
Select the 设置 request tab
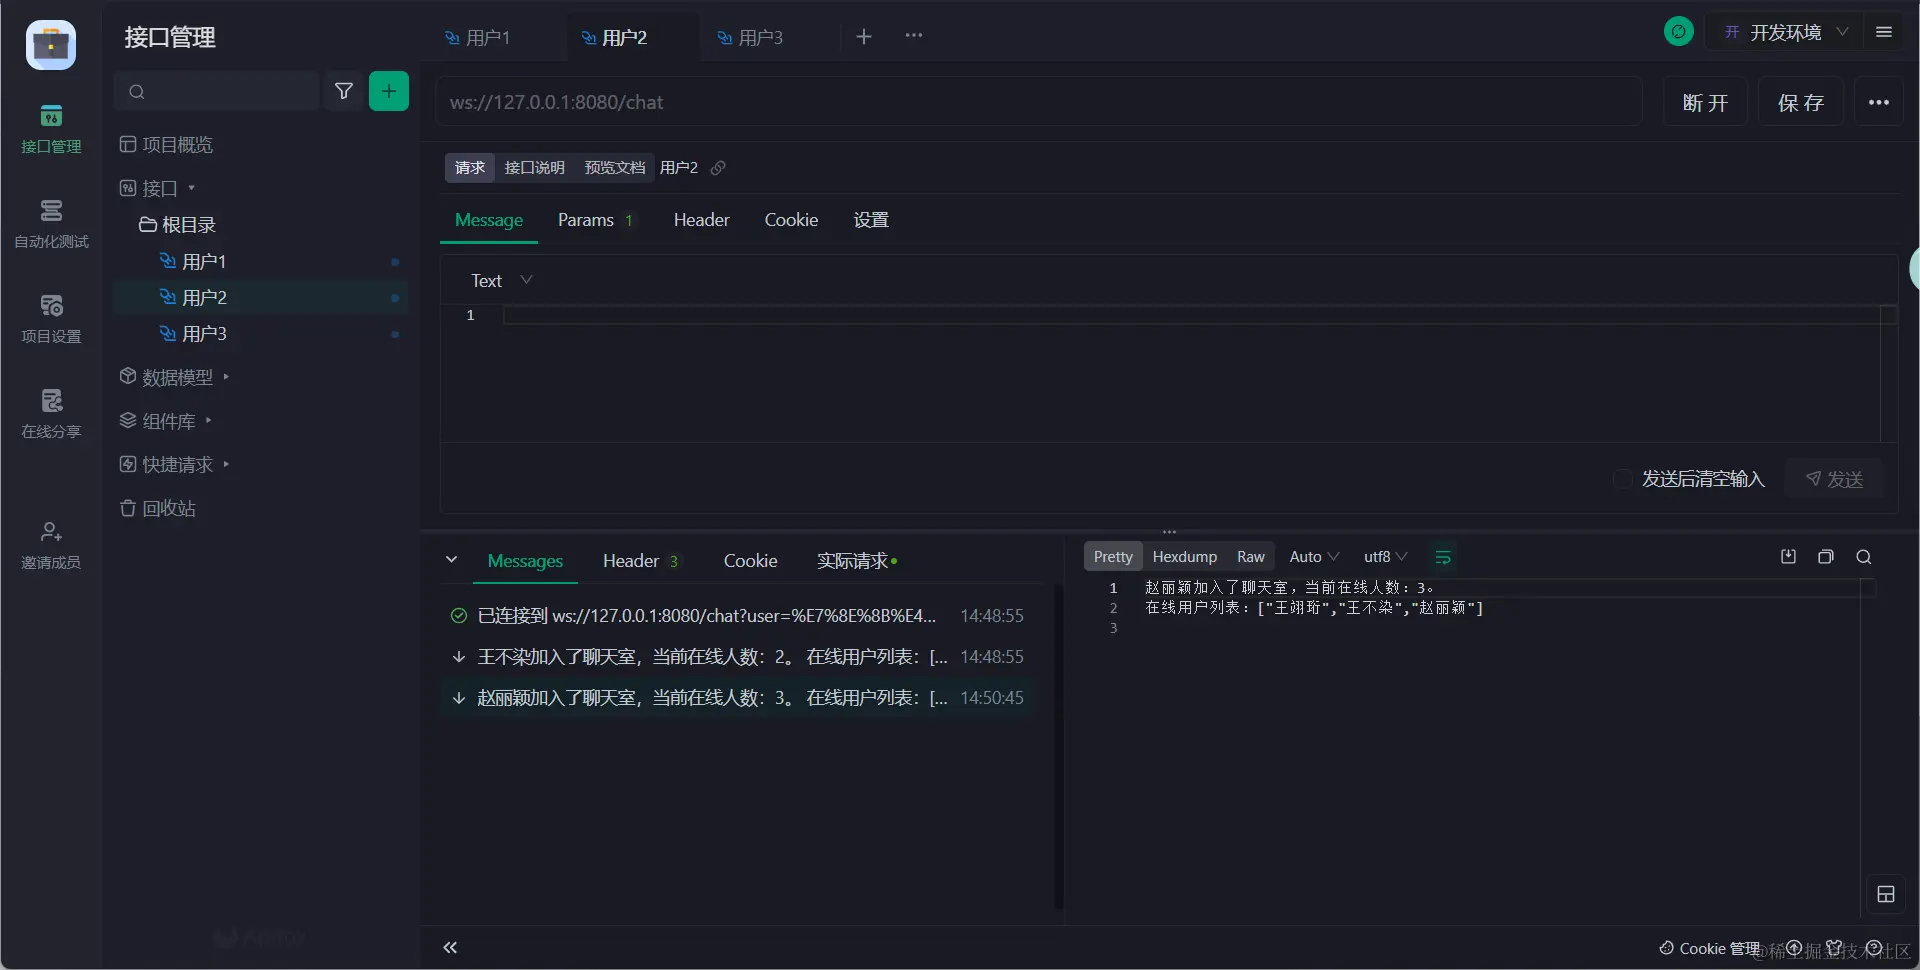[x=871, y=220]
